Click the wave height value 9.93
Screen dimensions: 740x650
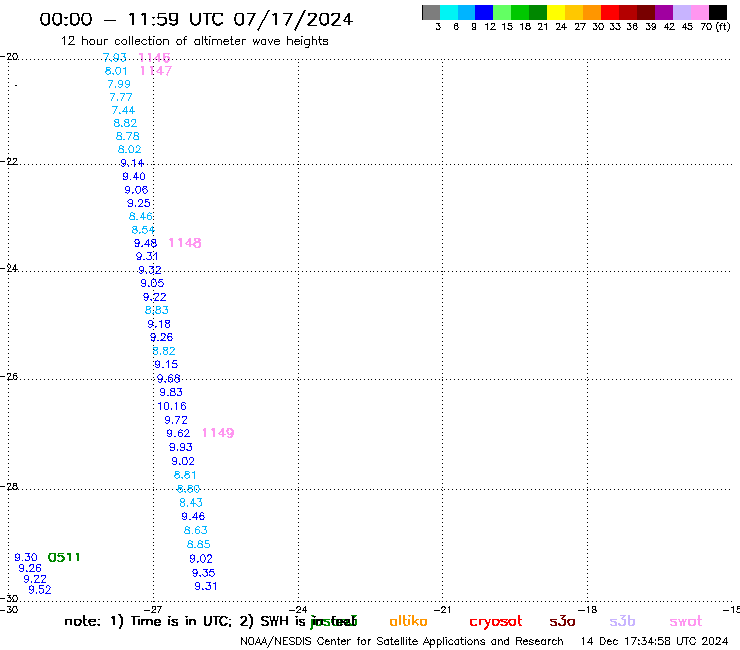tap(181, 447)
